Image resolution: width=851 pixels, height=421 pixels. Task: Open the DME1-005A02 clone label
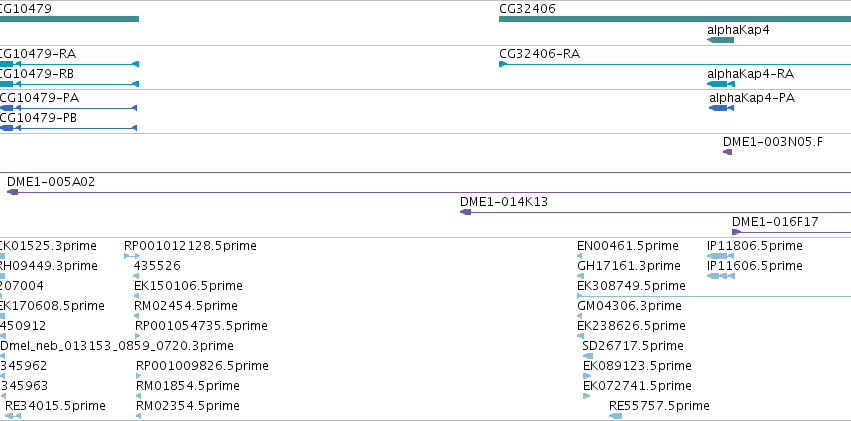coord(51,182)
